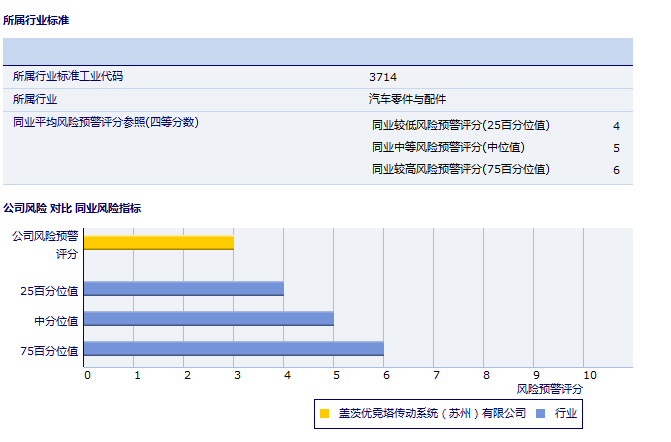Click the 风险预警评分 x-axis title
Viewport: 671px width, 442px height.
point(550,388)
